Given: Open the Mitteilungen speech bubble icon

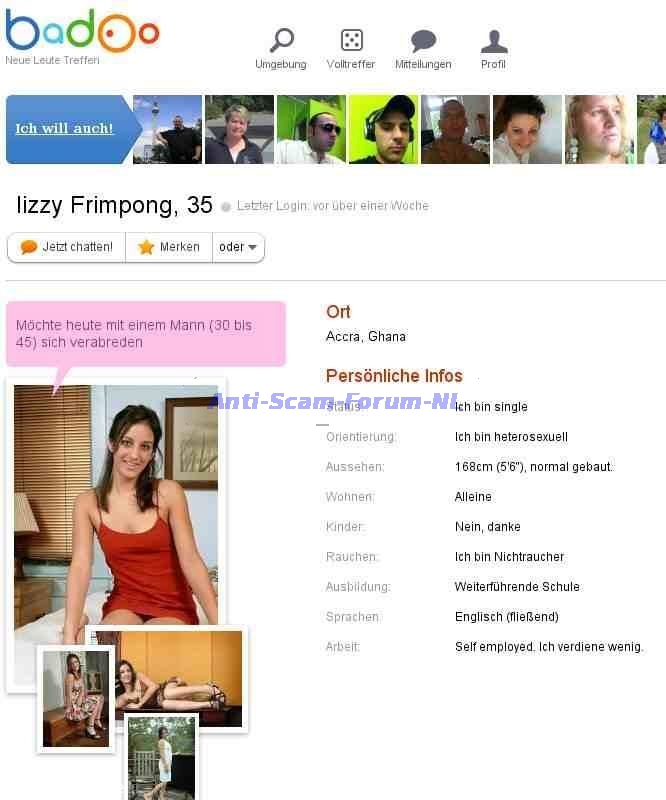Looking at the screenshot, I should 423,41.
